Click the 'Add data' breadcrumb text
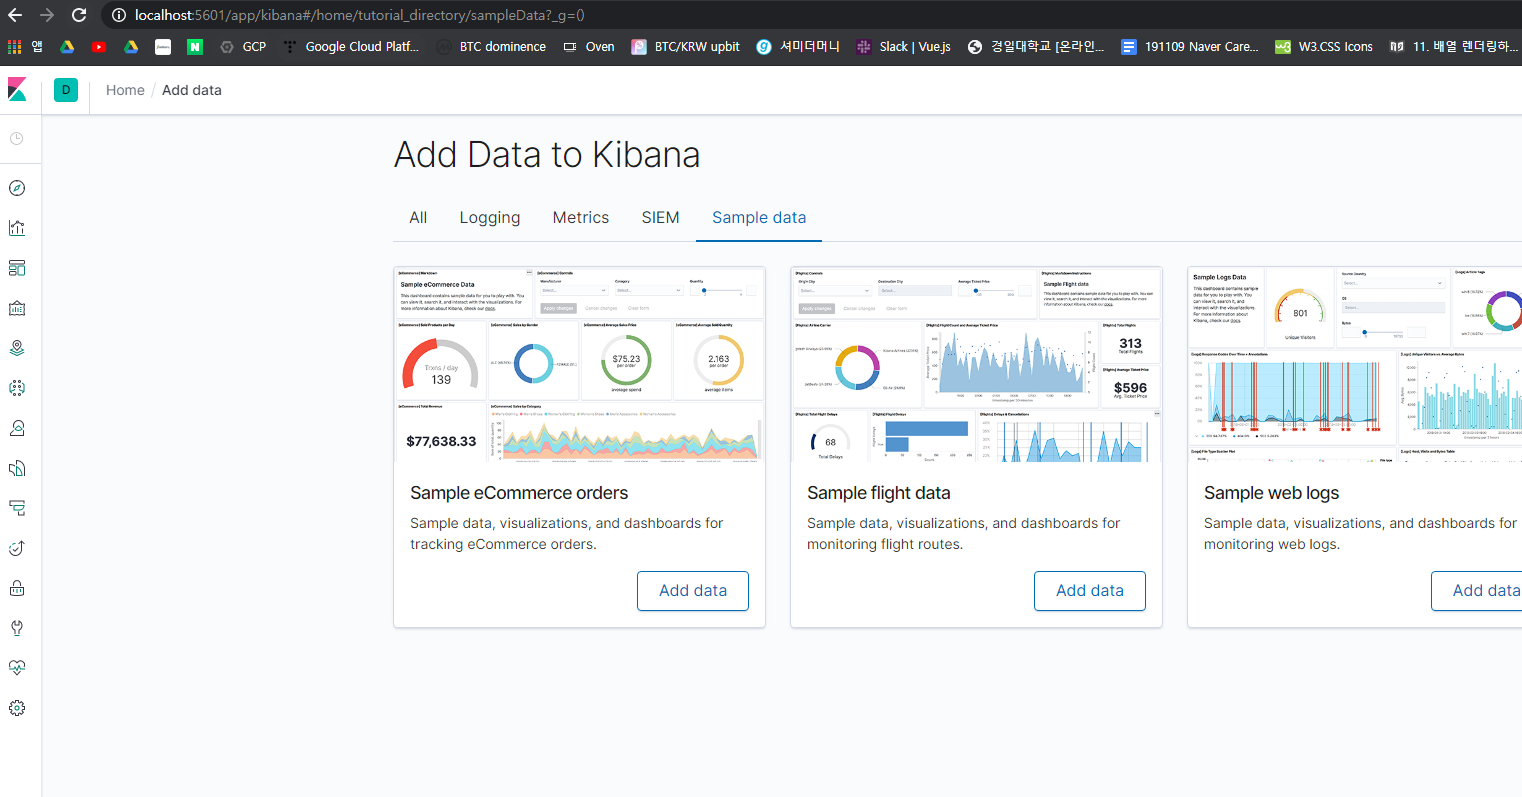 pyautogui.click(x=192, y=90)
